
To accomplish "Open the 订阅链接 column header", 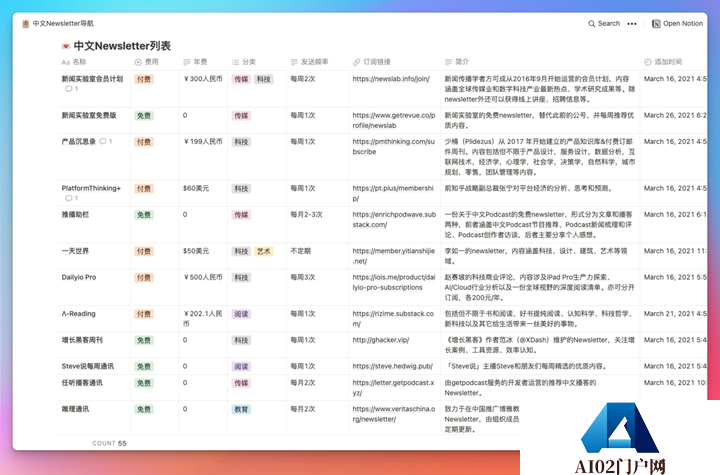I will (371, 62).
